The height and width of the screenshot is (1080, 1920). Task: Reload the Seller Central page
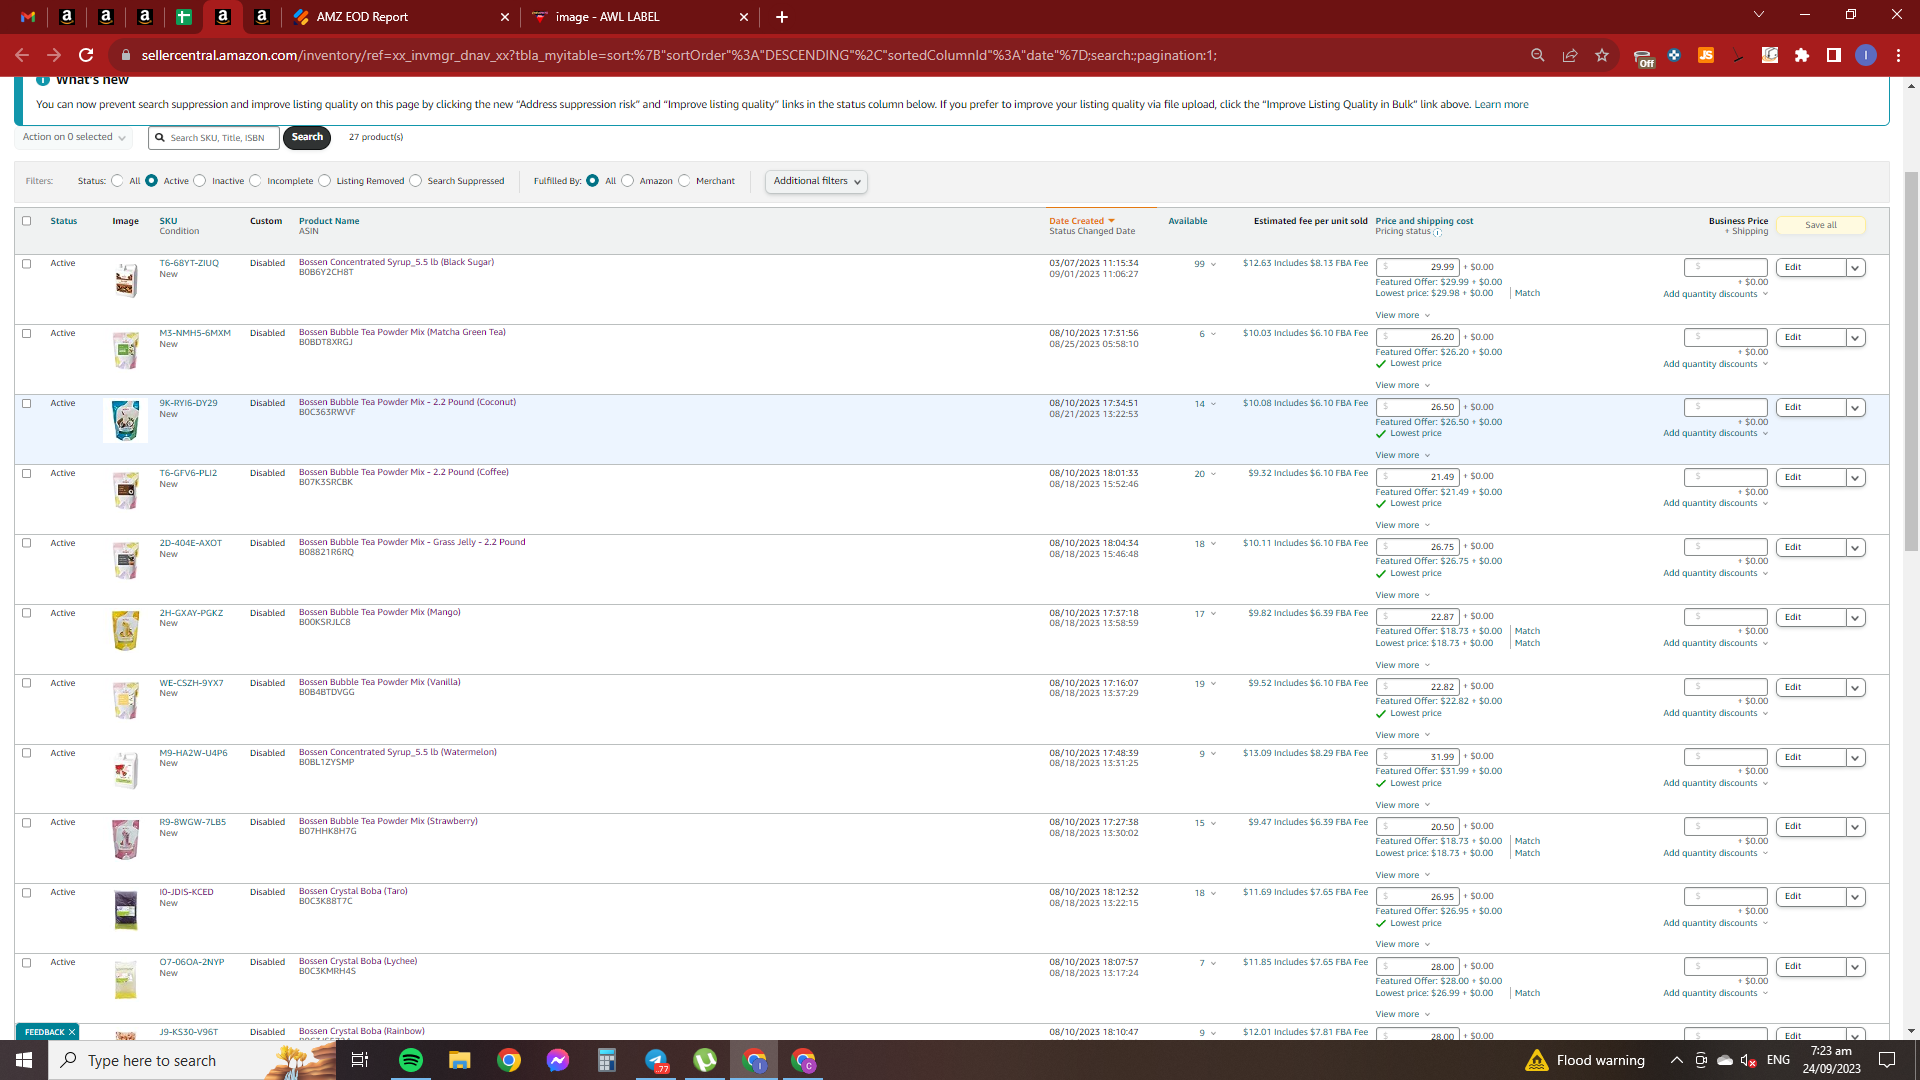[86, 55]
